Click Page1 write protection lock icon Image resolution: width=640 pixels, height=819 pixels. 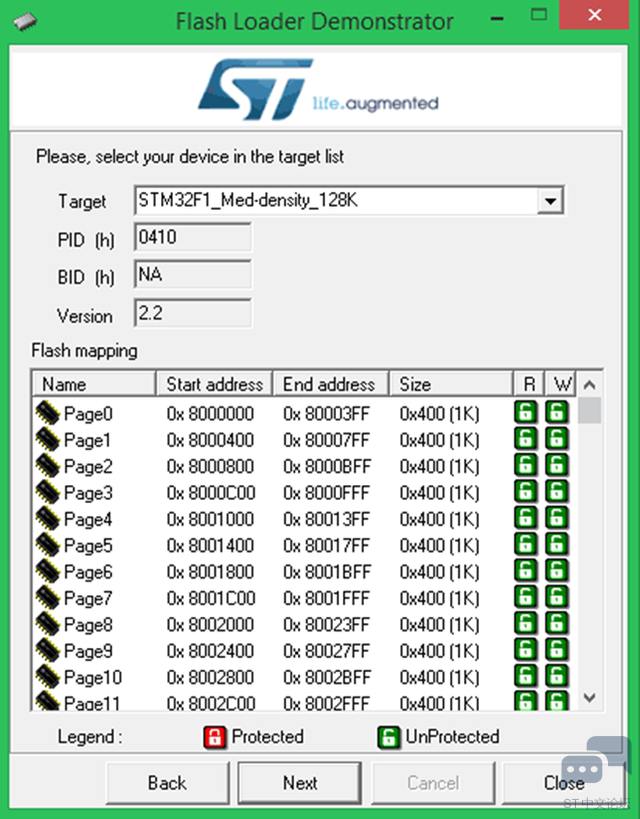click(557, 438)
